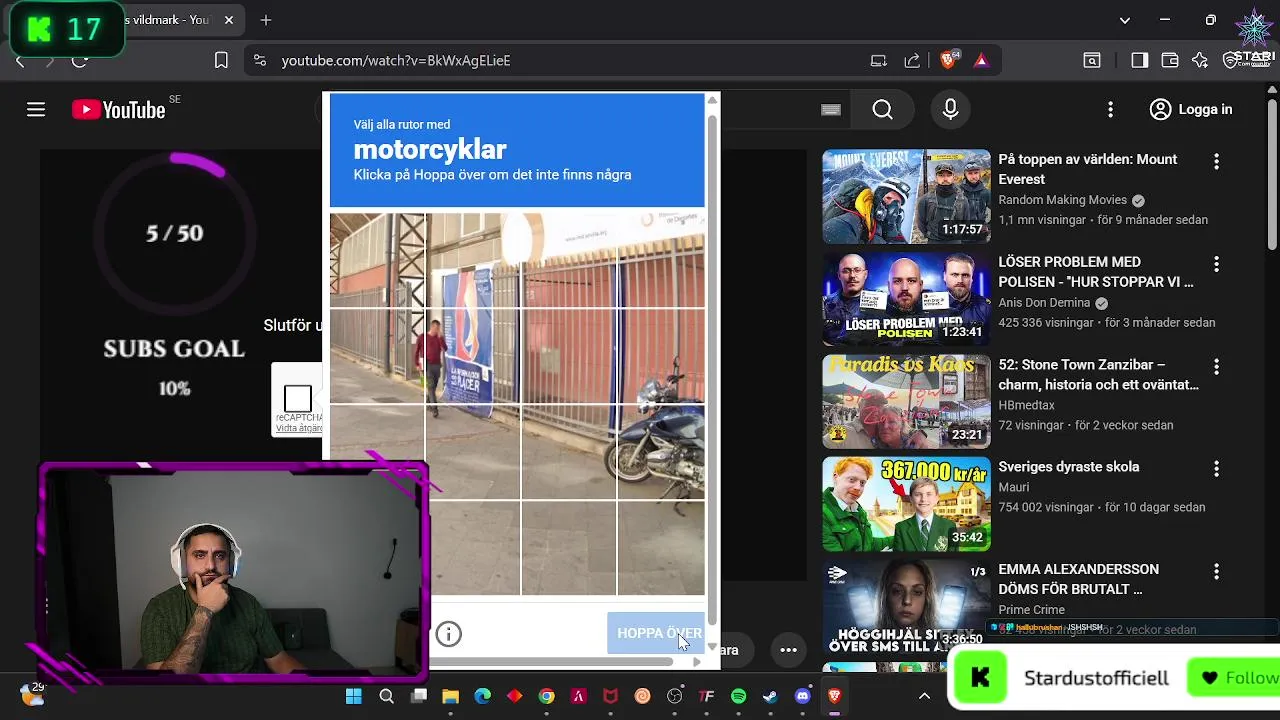Viewport: 1280px width, 720px height.
Task: Open the Löser problem med polisen thumbnail
Action: coord(906,299)
